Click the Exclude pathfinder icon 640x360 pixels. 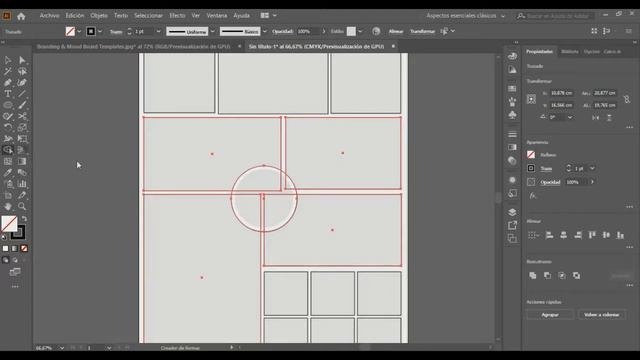click(x=576, y=276)
